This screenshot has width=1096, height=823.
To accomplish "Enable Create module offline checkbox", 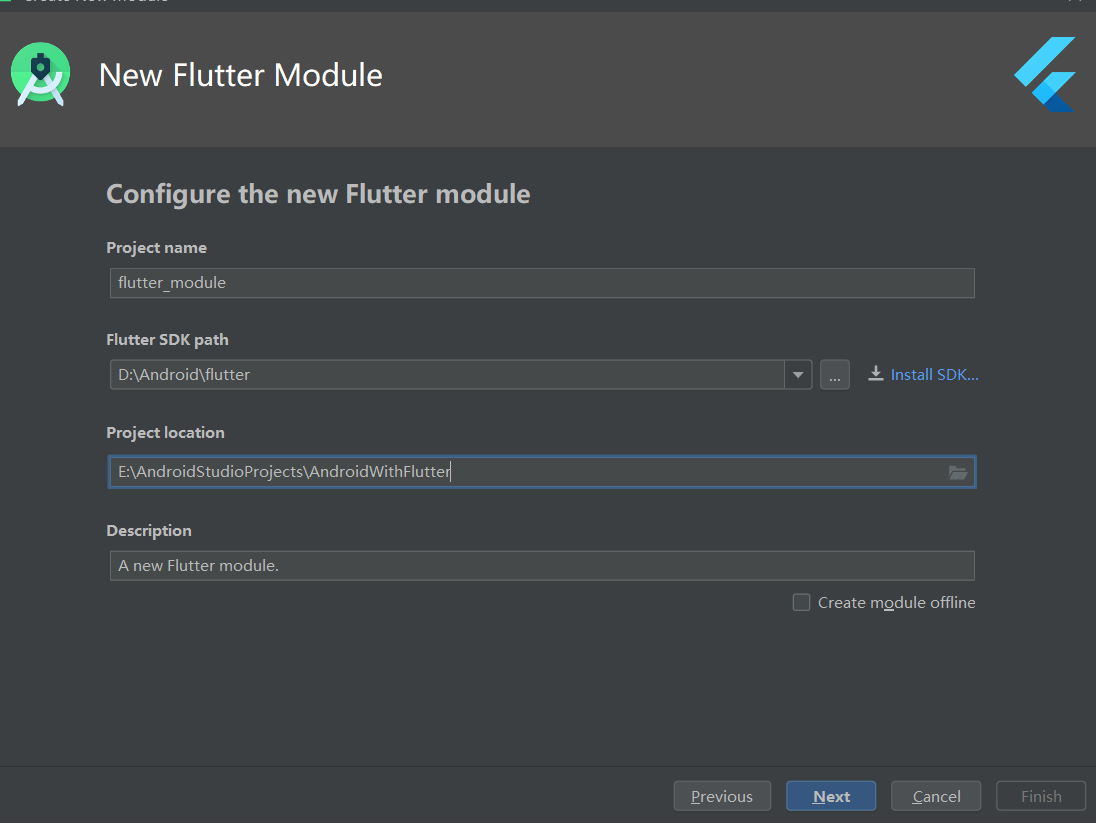I will (x=801, y=602).
